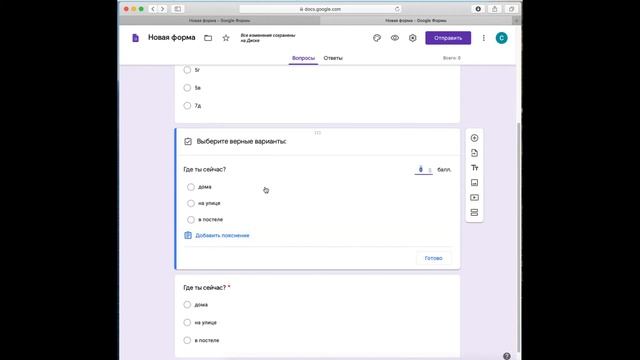Image resolution: width=640 pixels, height=360 pixels.
Task: Mark в постеле as correct in answer key
Action: tap(191, 220)
